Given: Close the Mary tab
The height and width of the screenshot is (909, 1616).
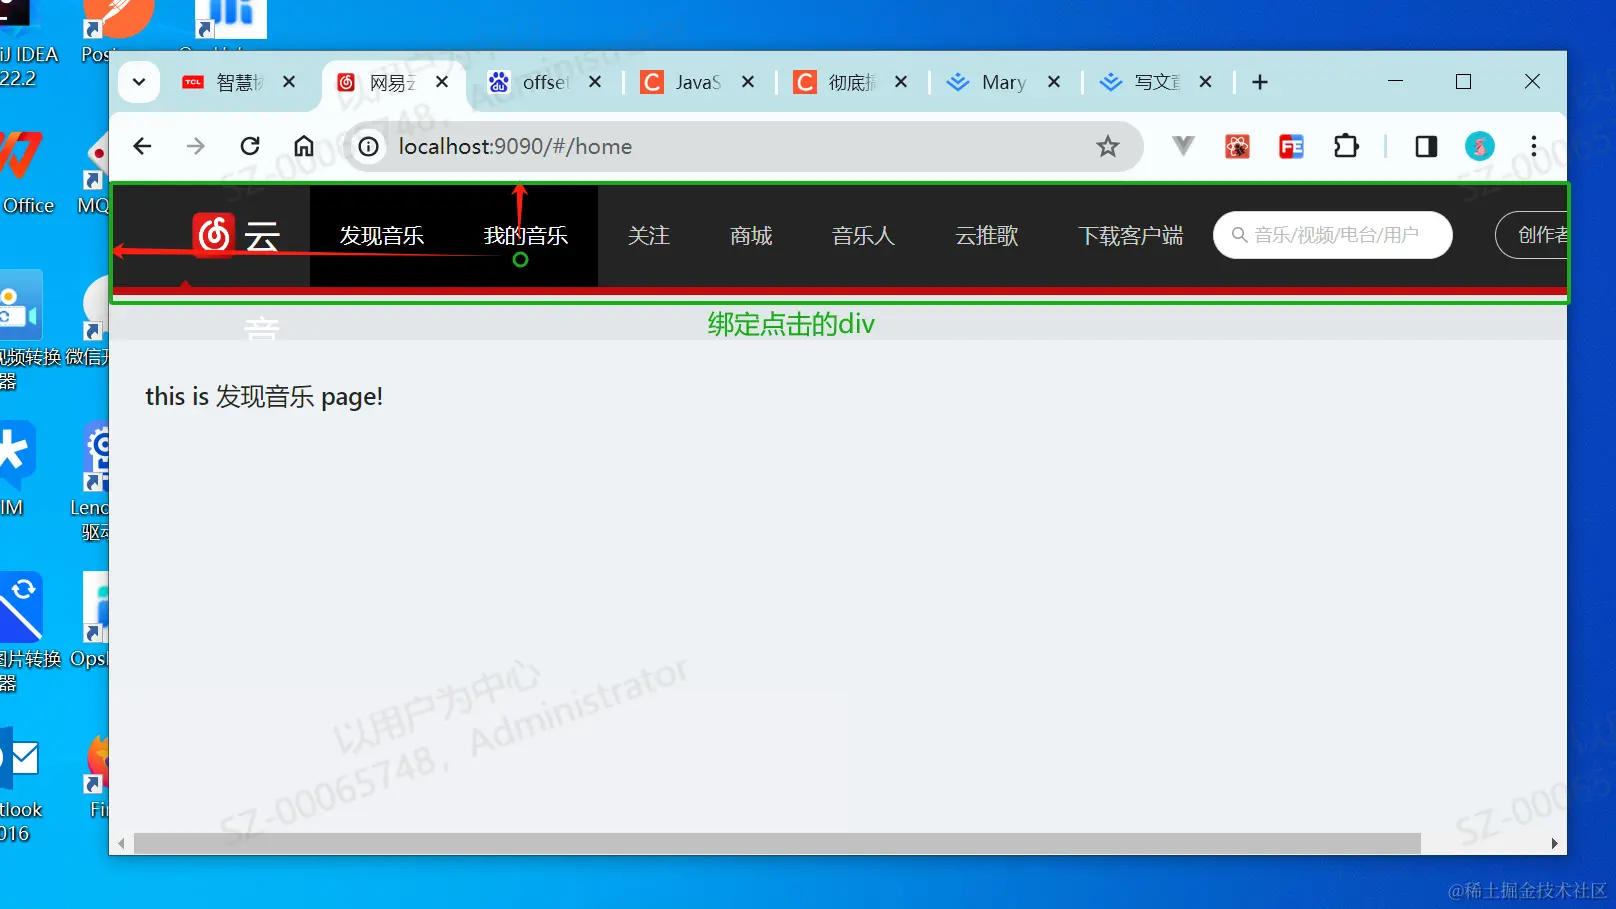Looking at the screenshot, I should [1054, 82].
